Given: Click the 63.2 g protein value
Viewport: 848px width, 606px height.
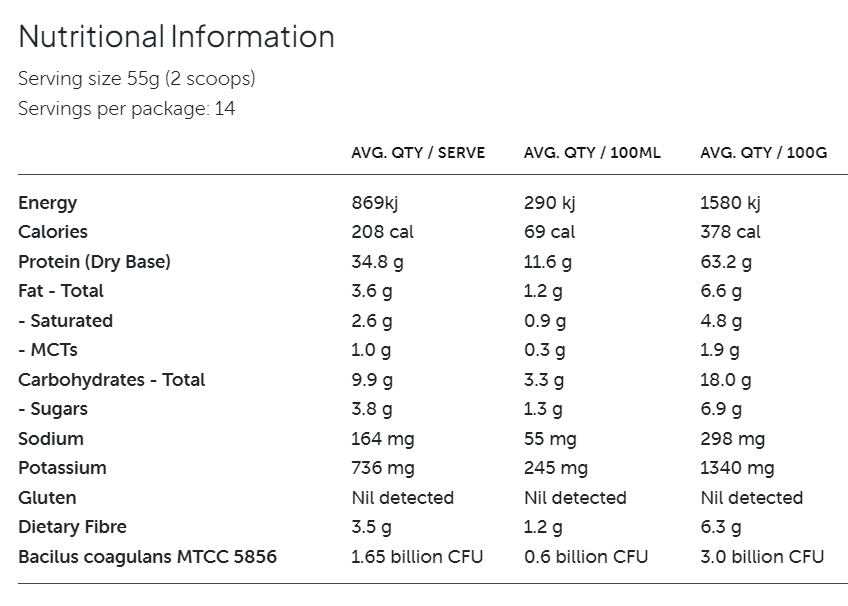Looking at the screenshot, I should (726, 262).
